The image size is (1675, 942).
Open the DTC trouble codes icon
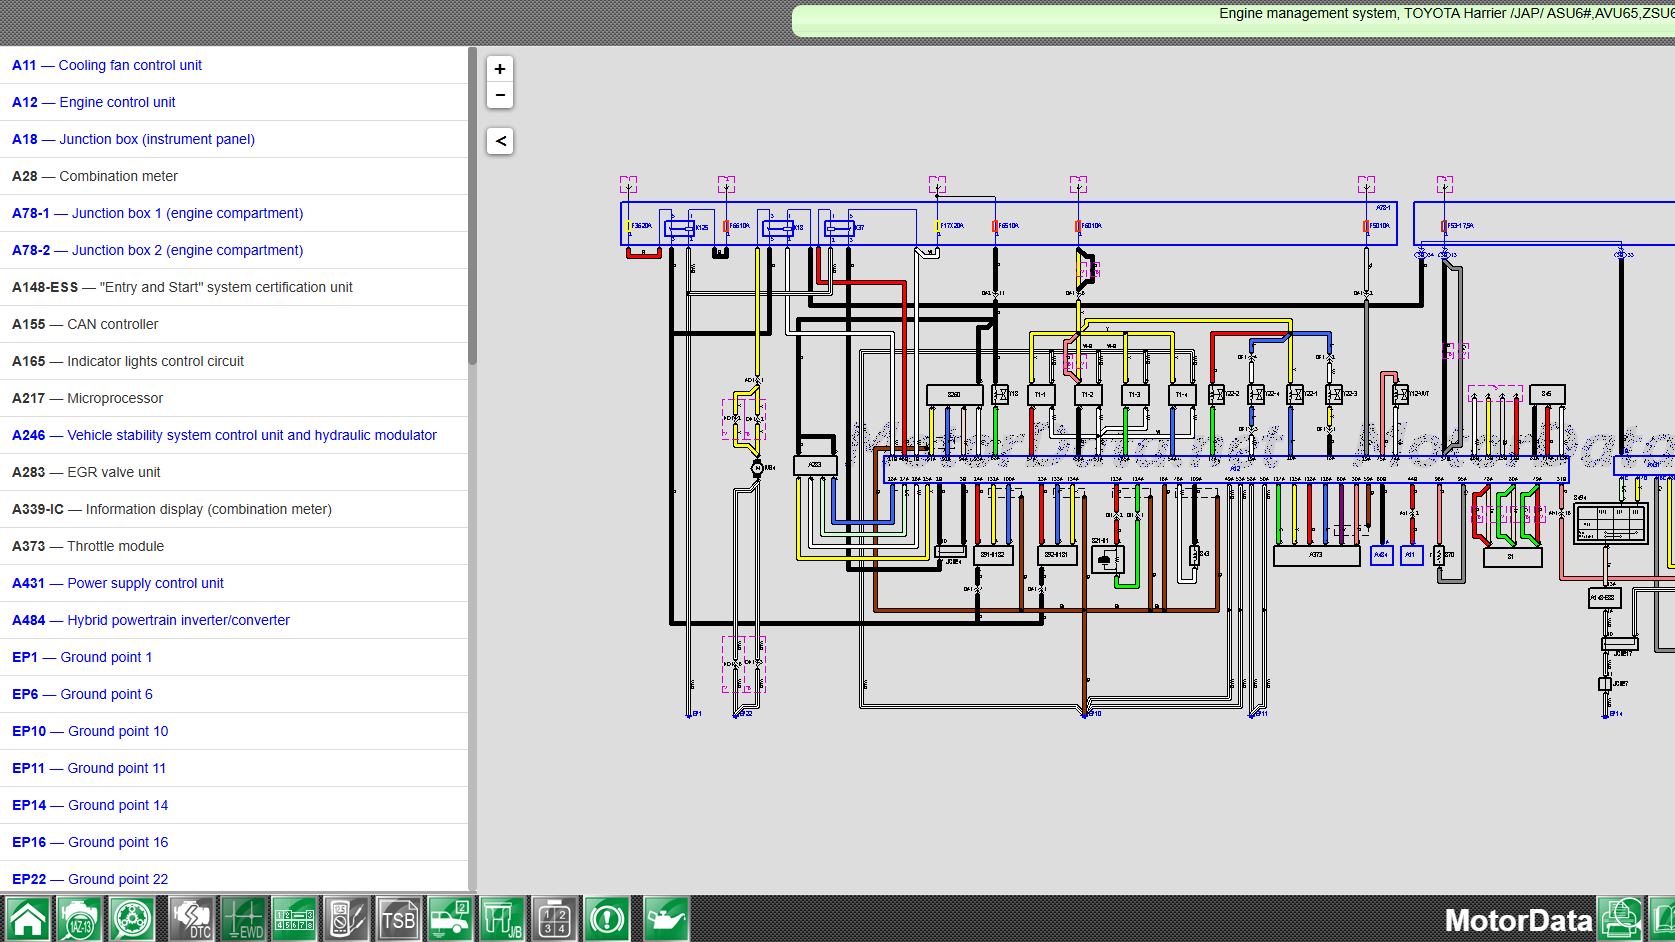[190, 919]
